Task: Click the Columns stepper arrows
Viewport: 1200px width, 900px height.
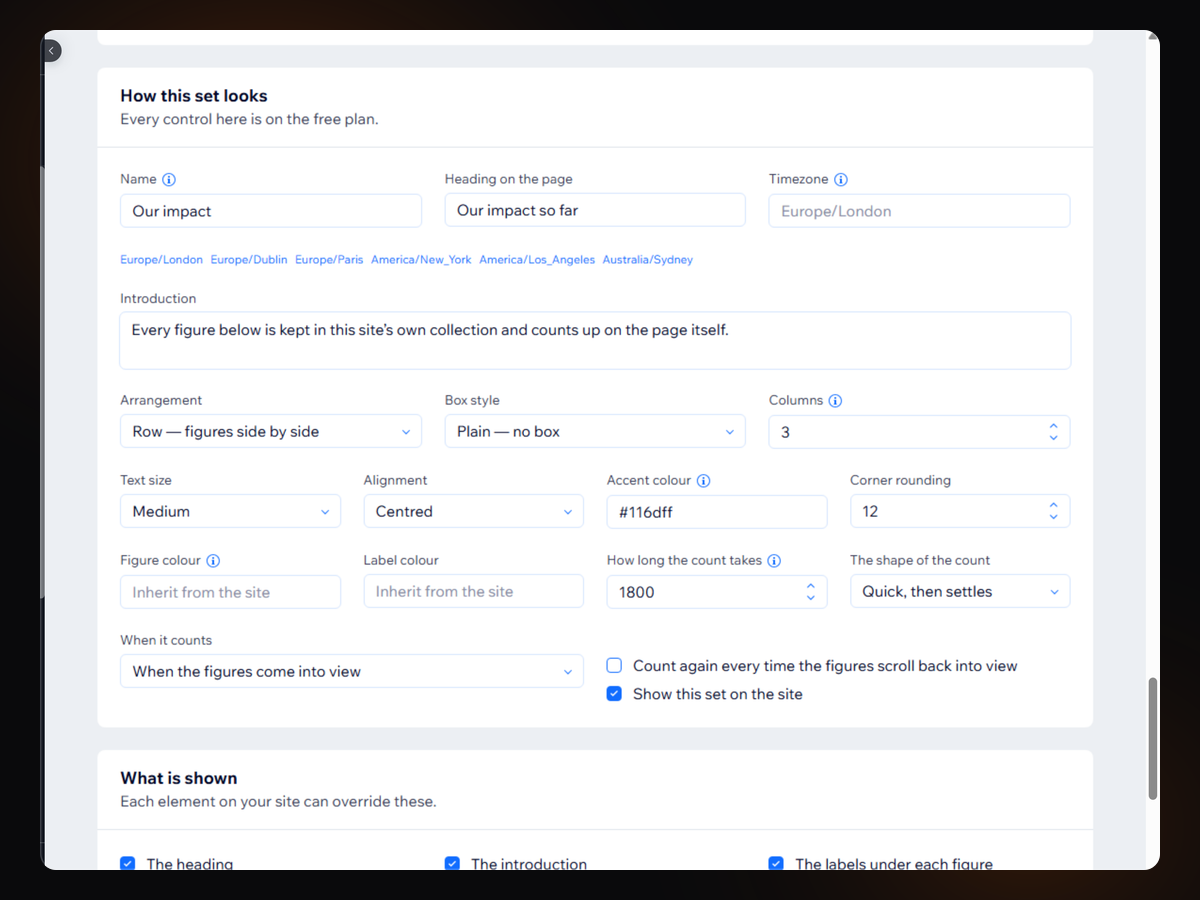Action: tap(1053, 432)
